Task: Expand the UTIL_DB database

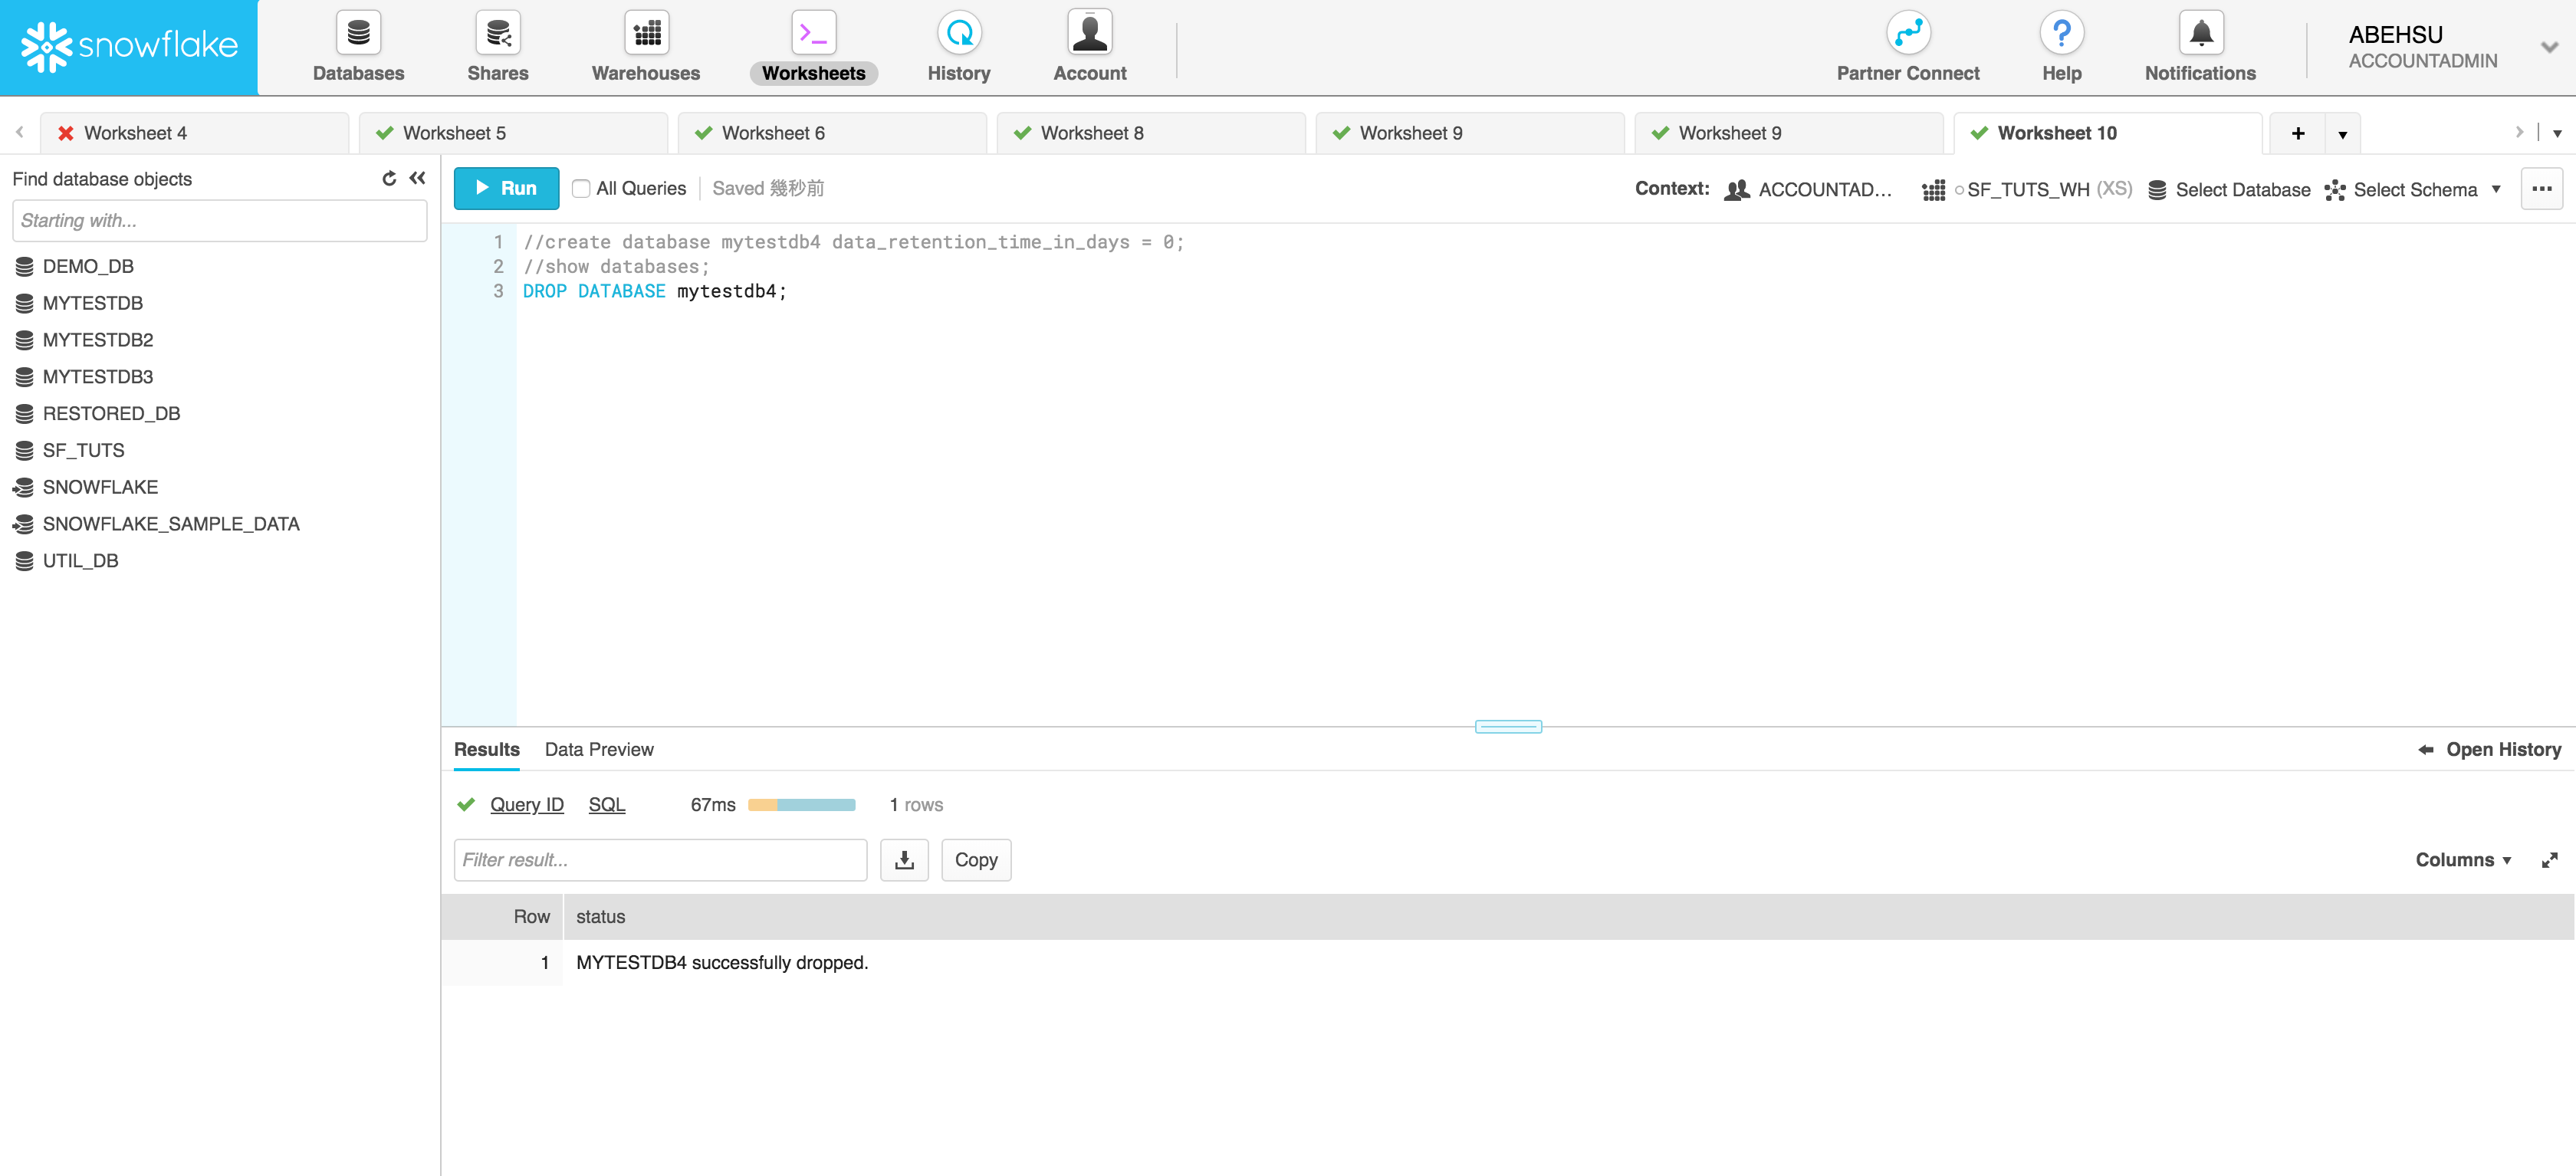Action: [x=80, y=561]
